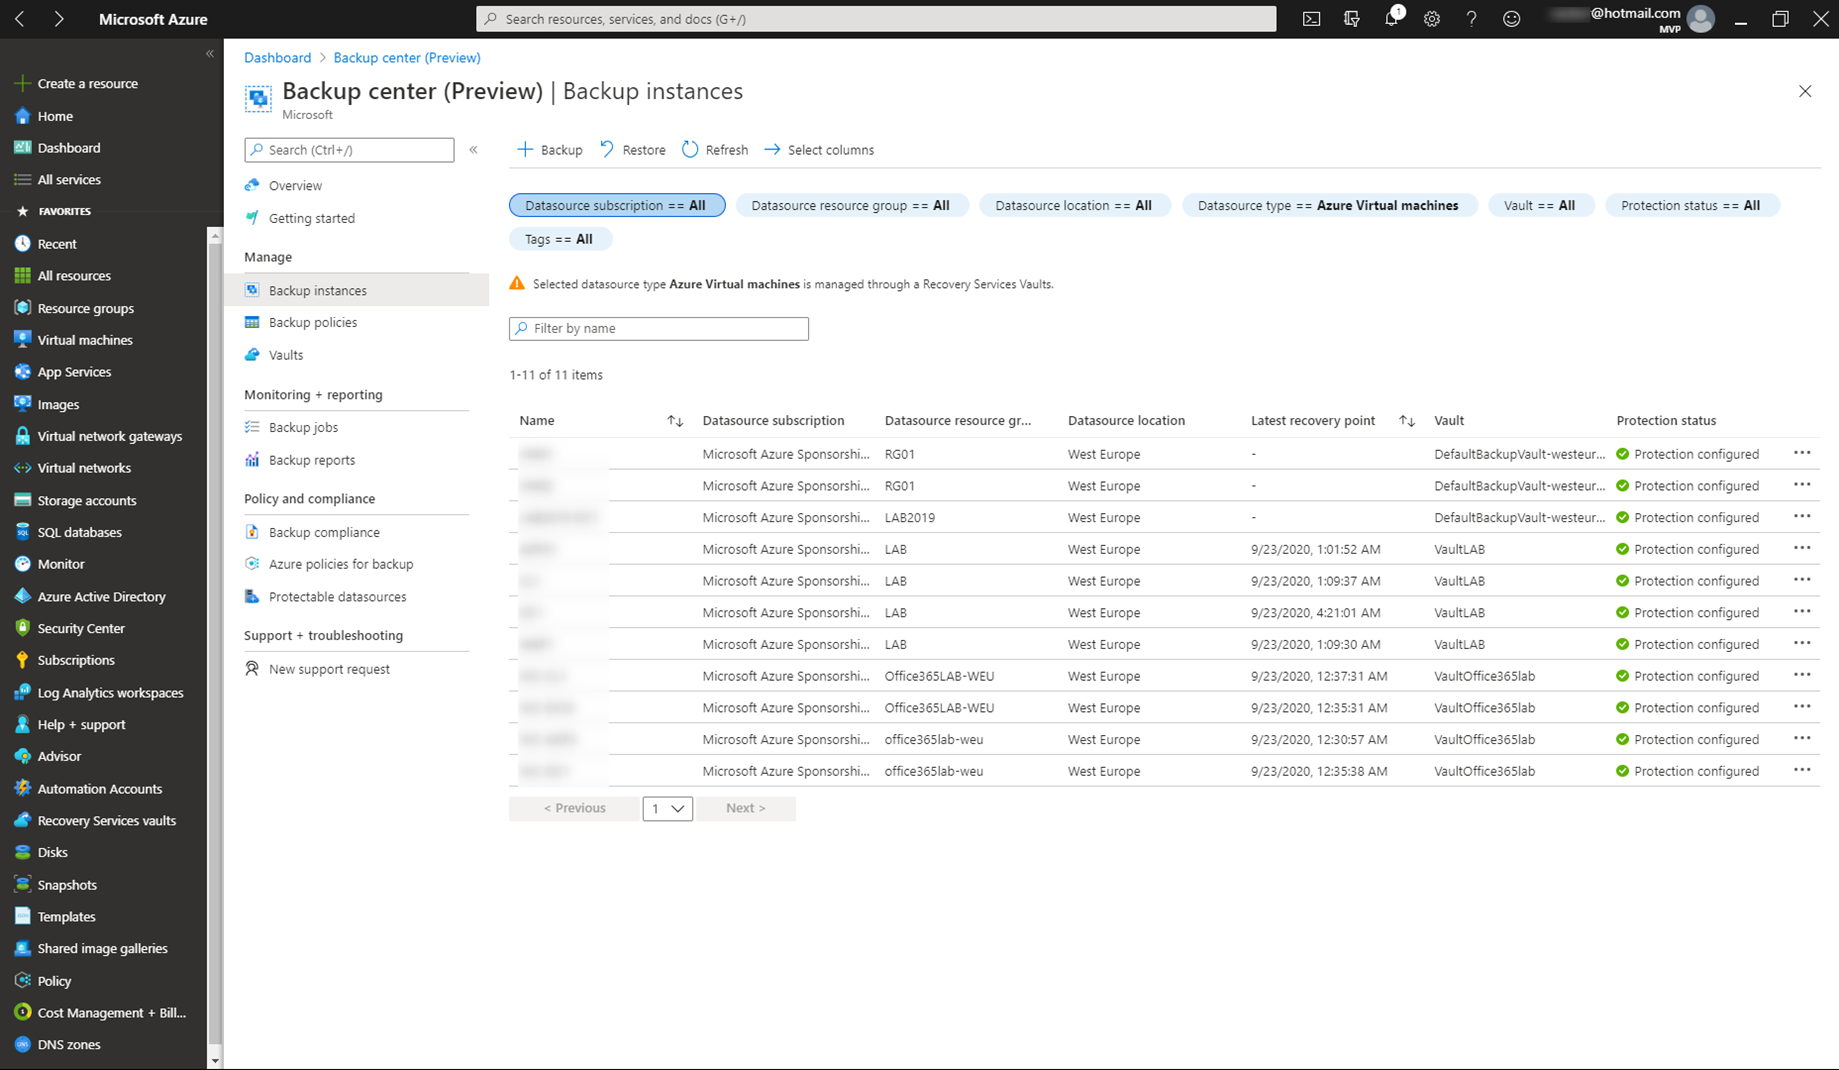1839x1070 pixels.
Task: Click the Previous page button
Action: coord(574,808)
